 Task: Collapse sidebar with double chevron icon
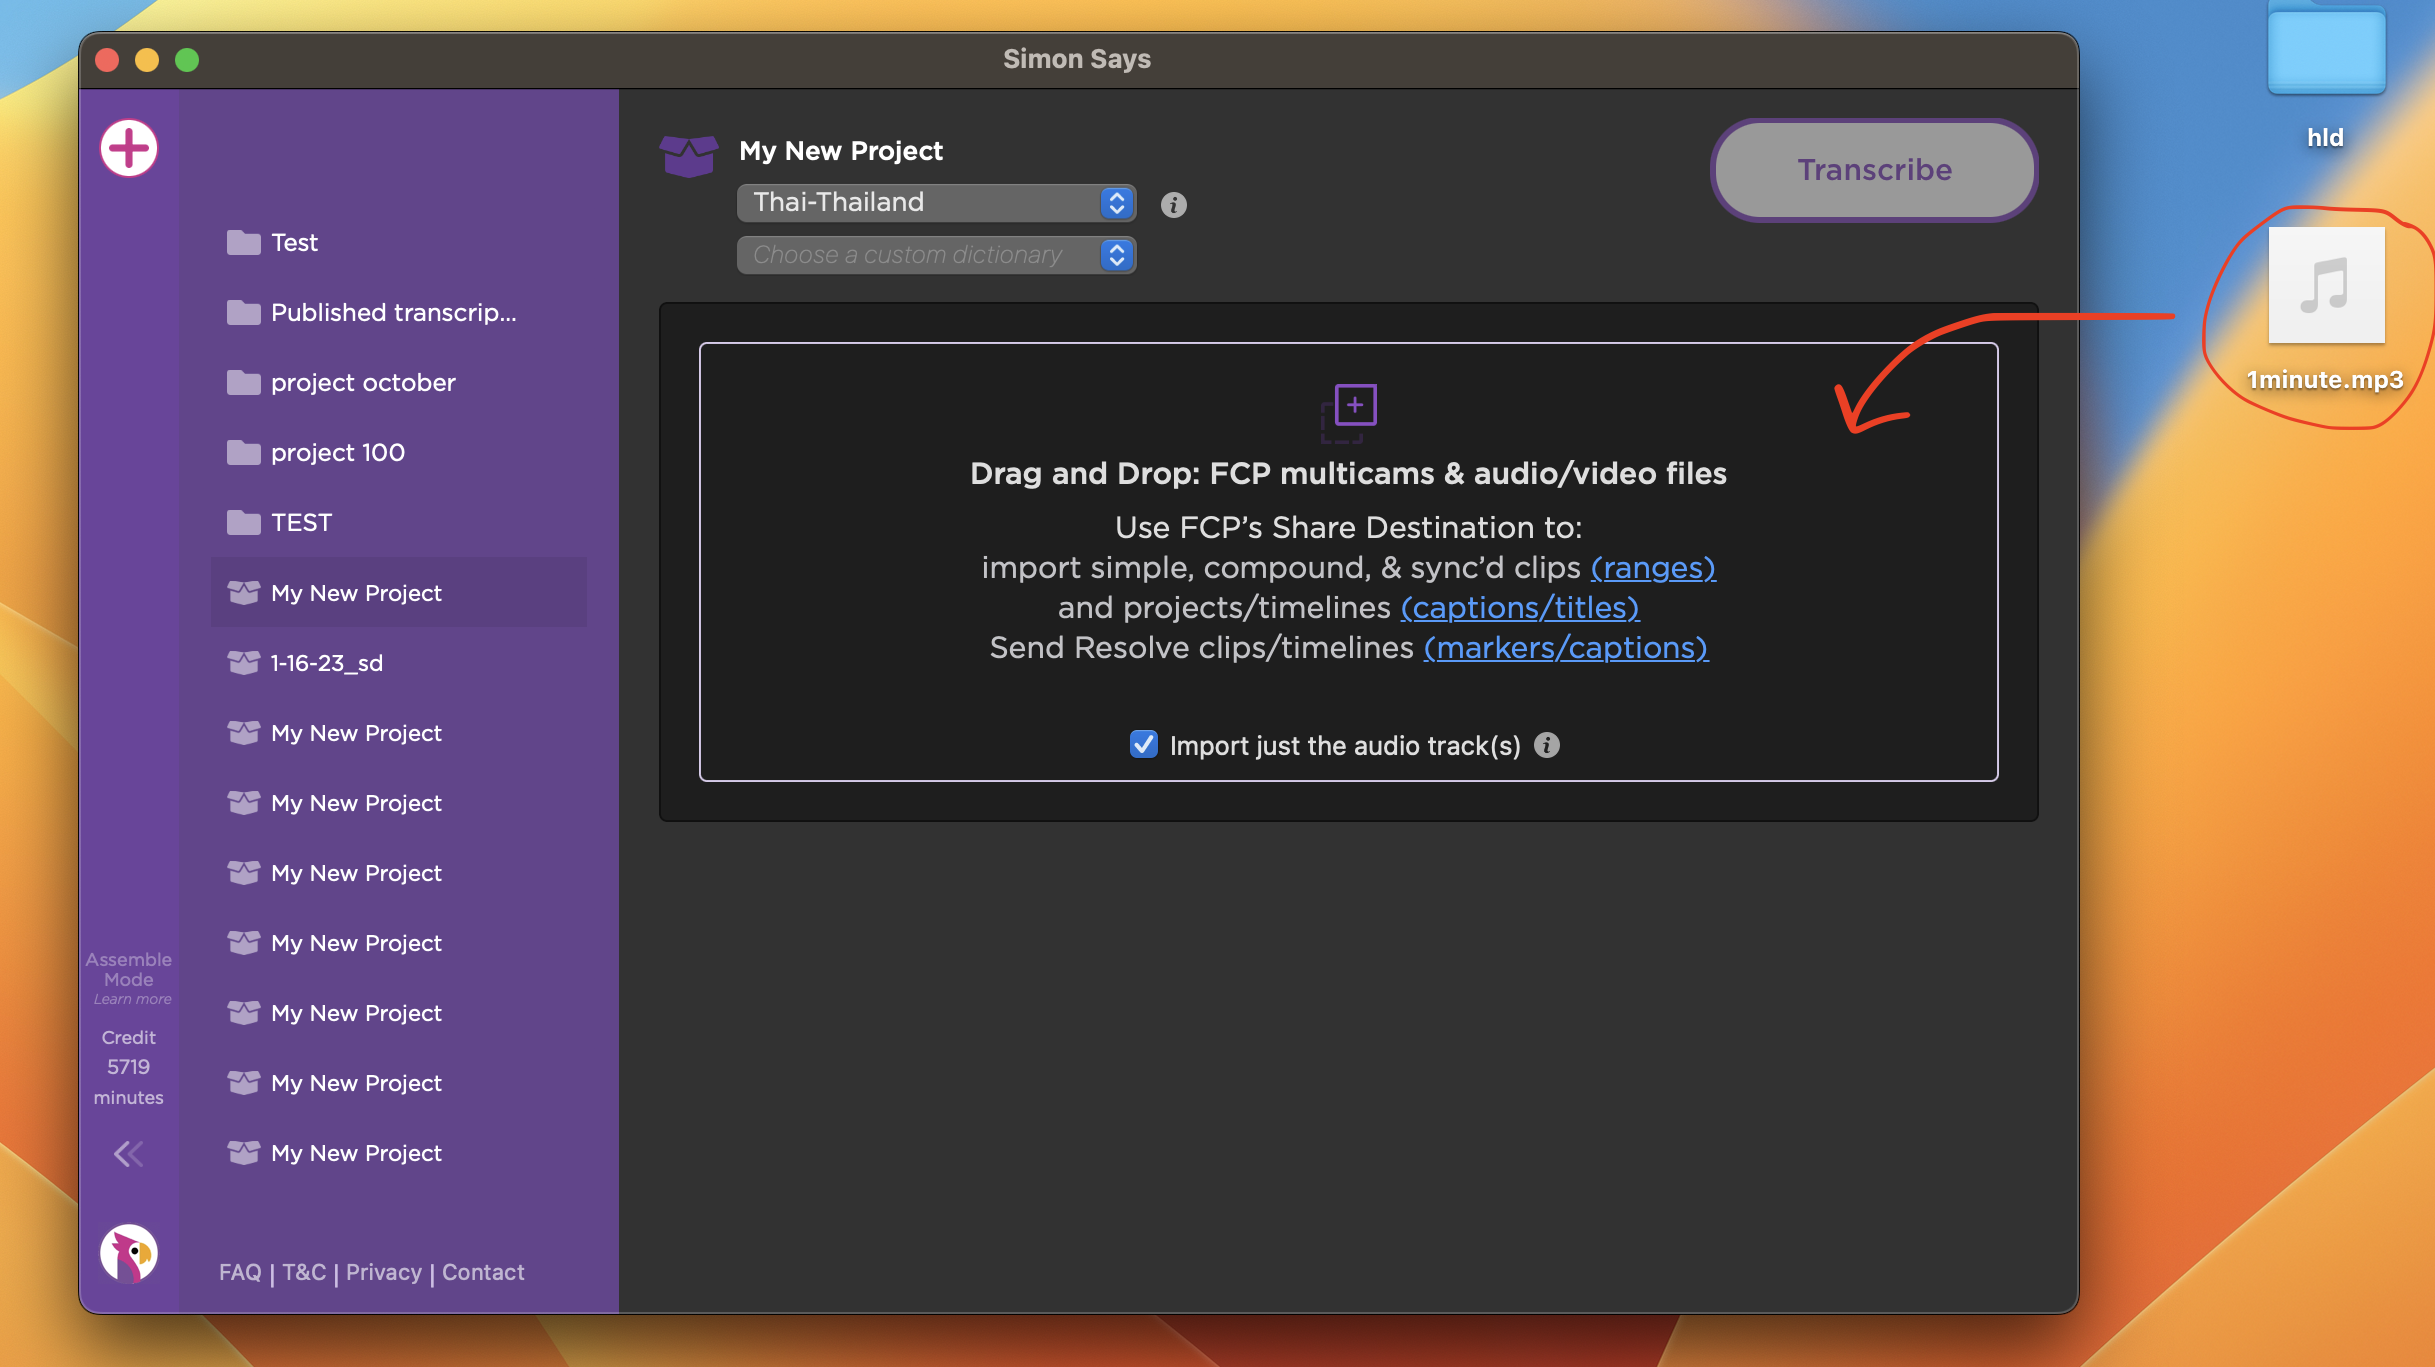[x=128, y=1154]
